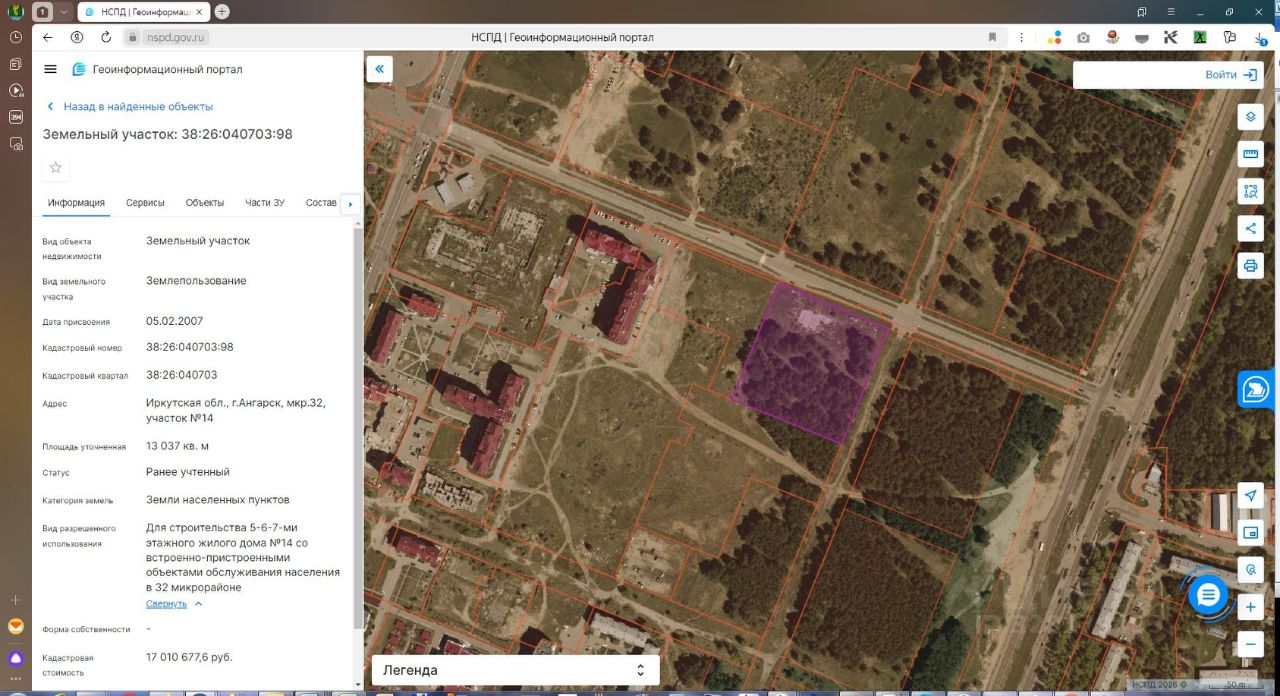Switch to the Объекты tab
This screenshot has width=1280, height=696.
[x=205, y=203]
